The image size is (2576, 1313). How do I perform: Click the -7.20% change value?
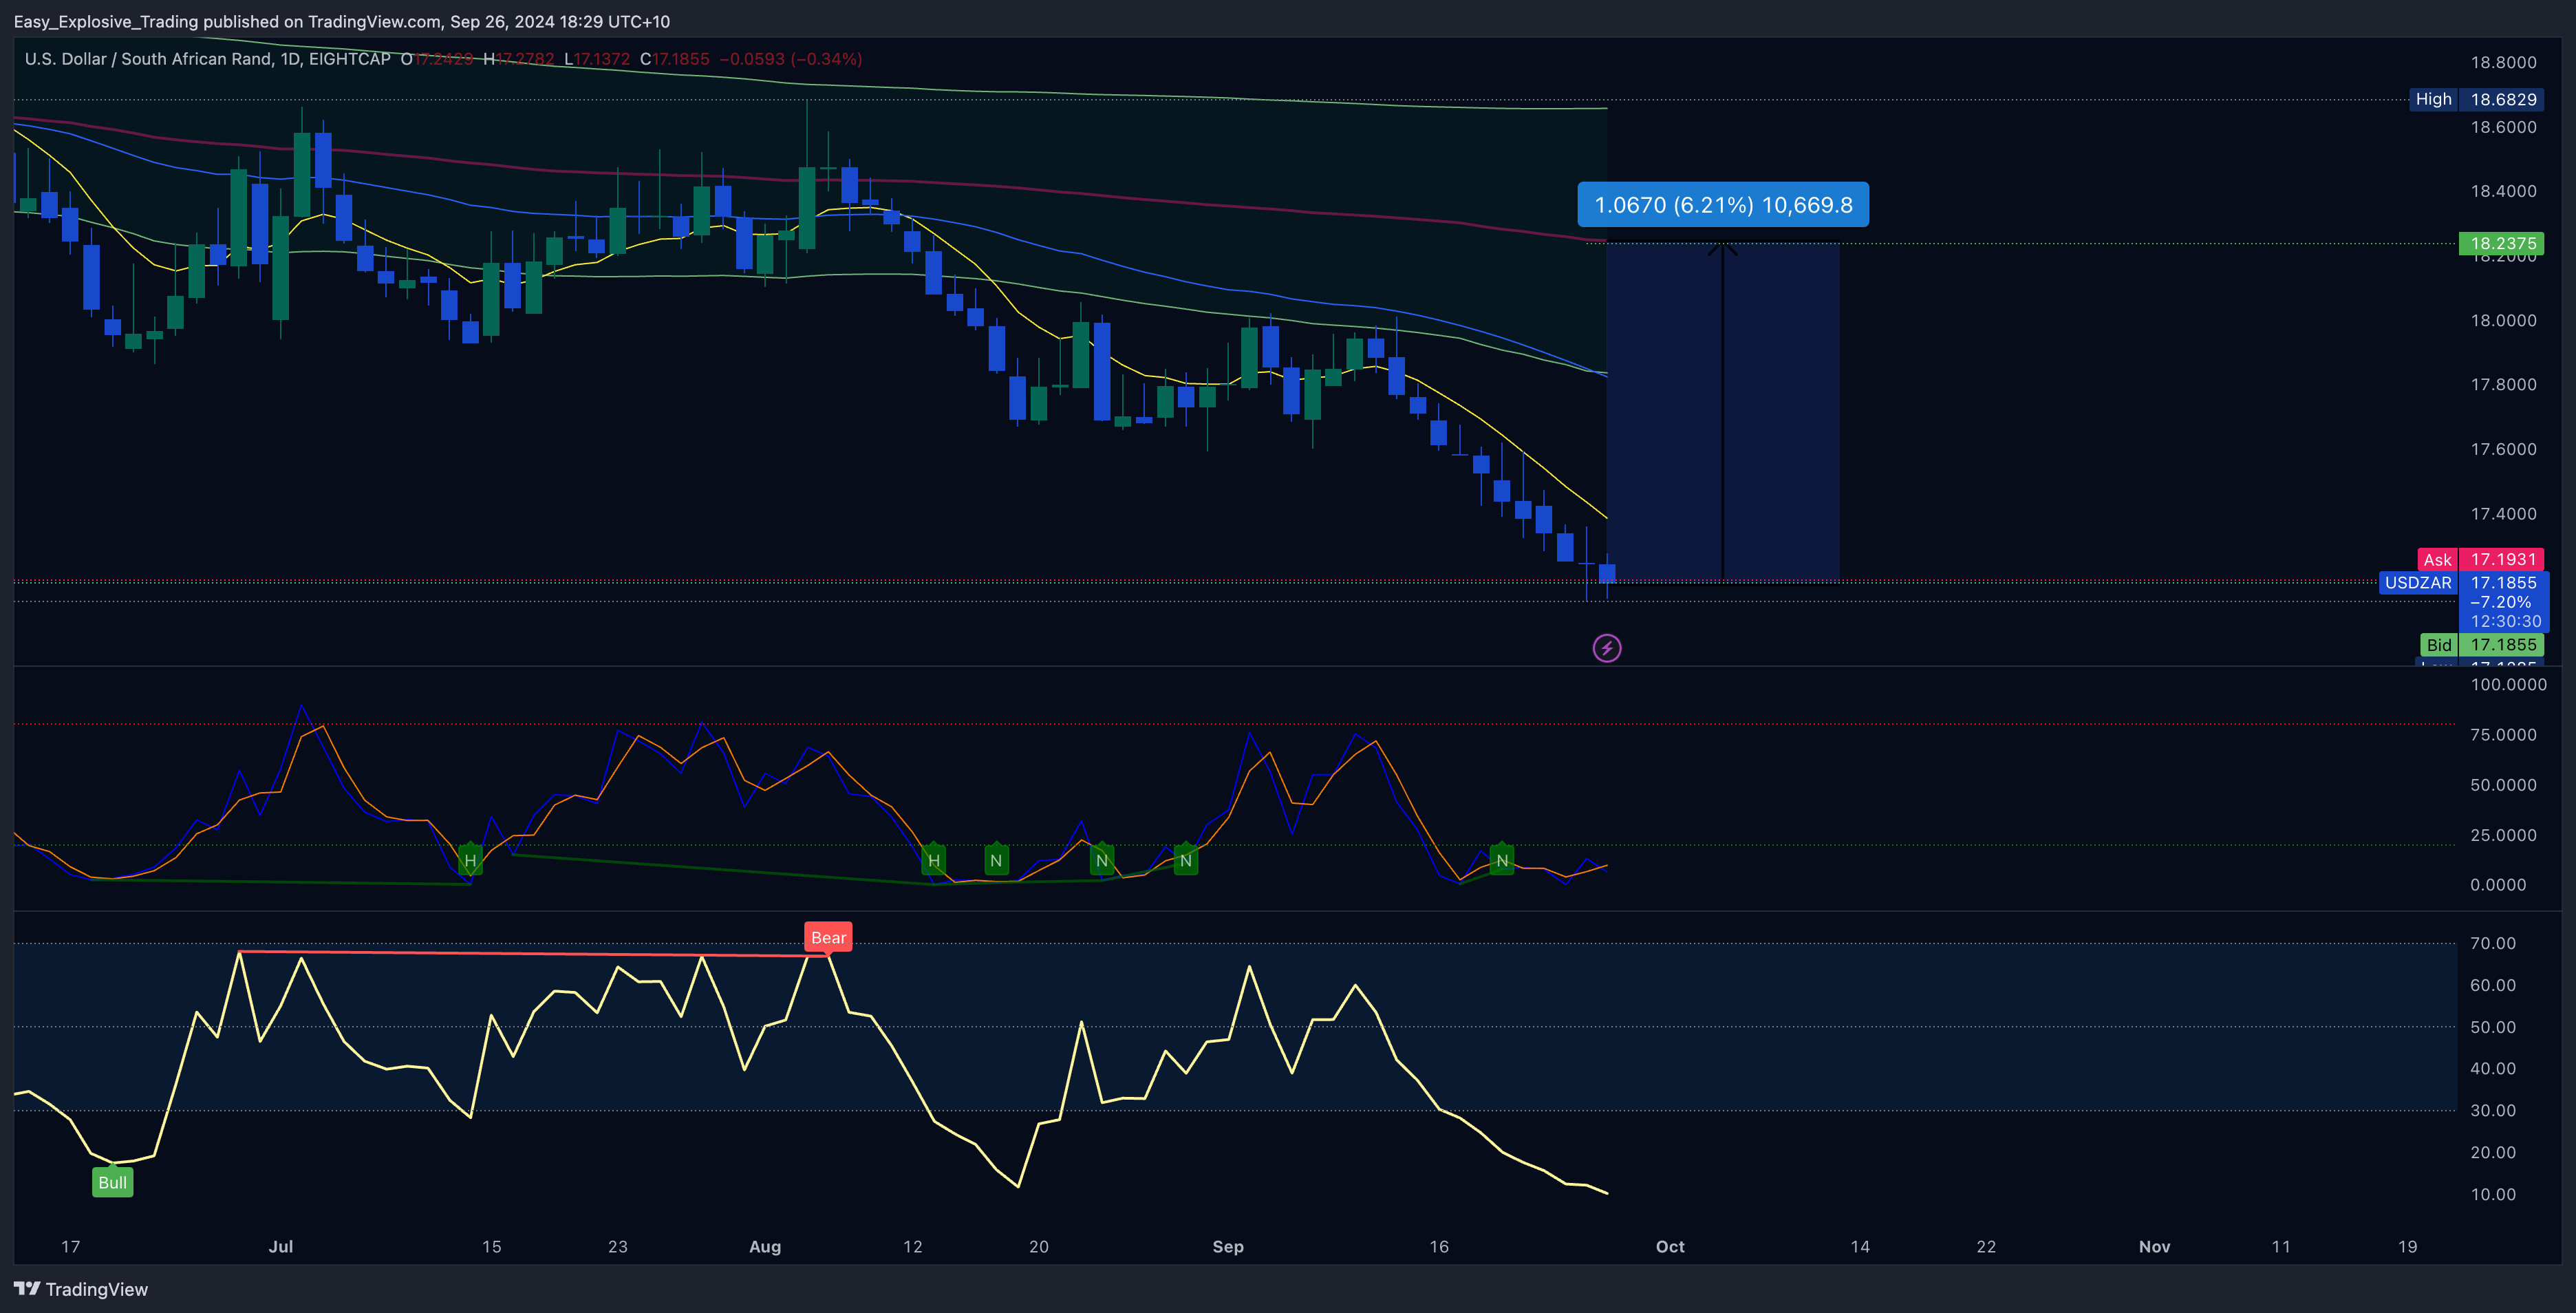tap(2500, 602)
